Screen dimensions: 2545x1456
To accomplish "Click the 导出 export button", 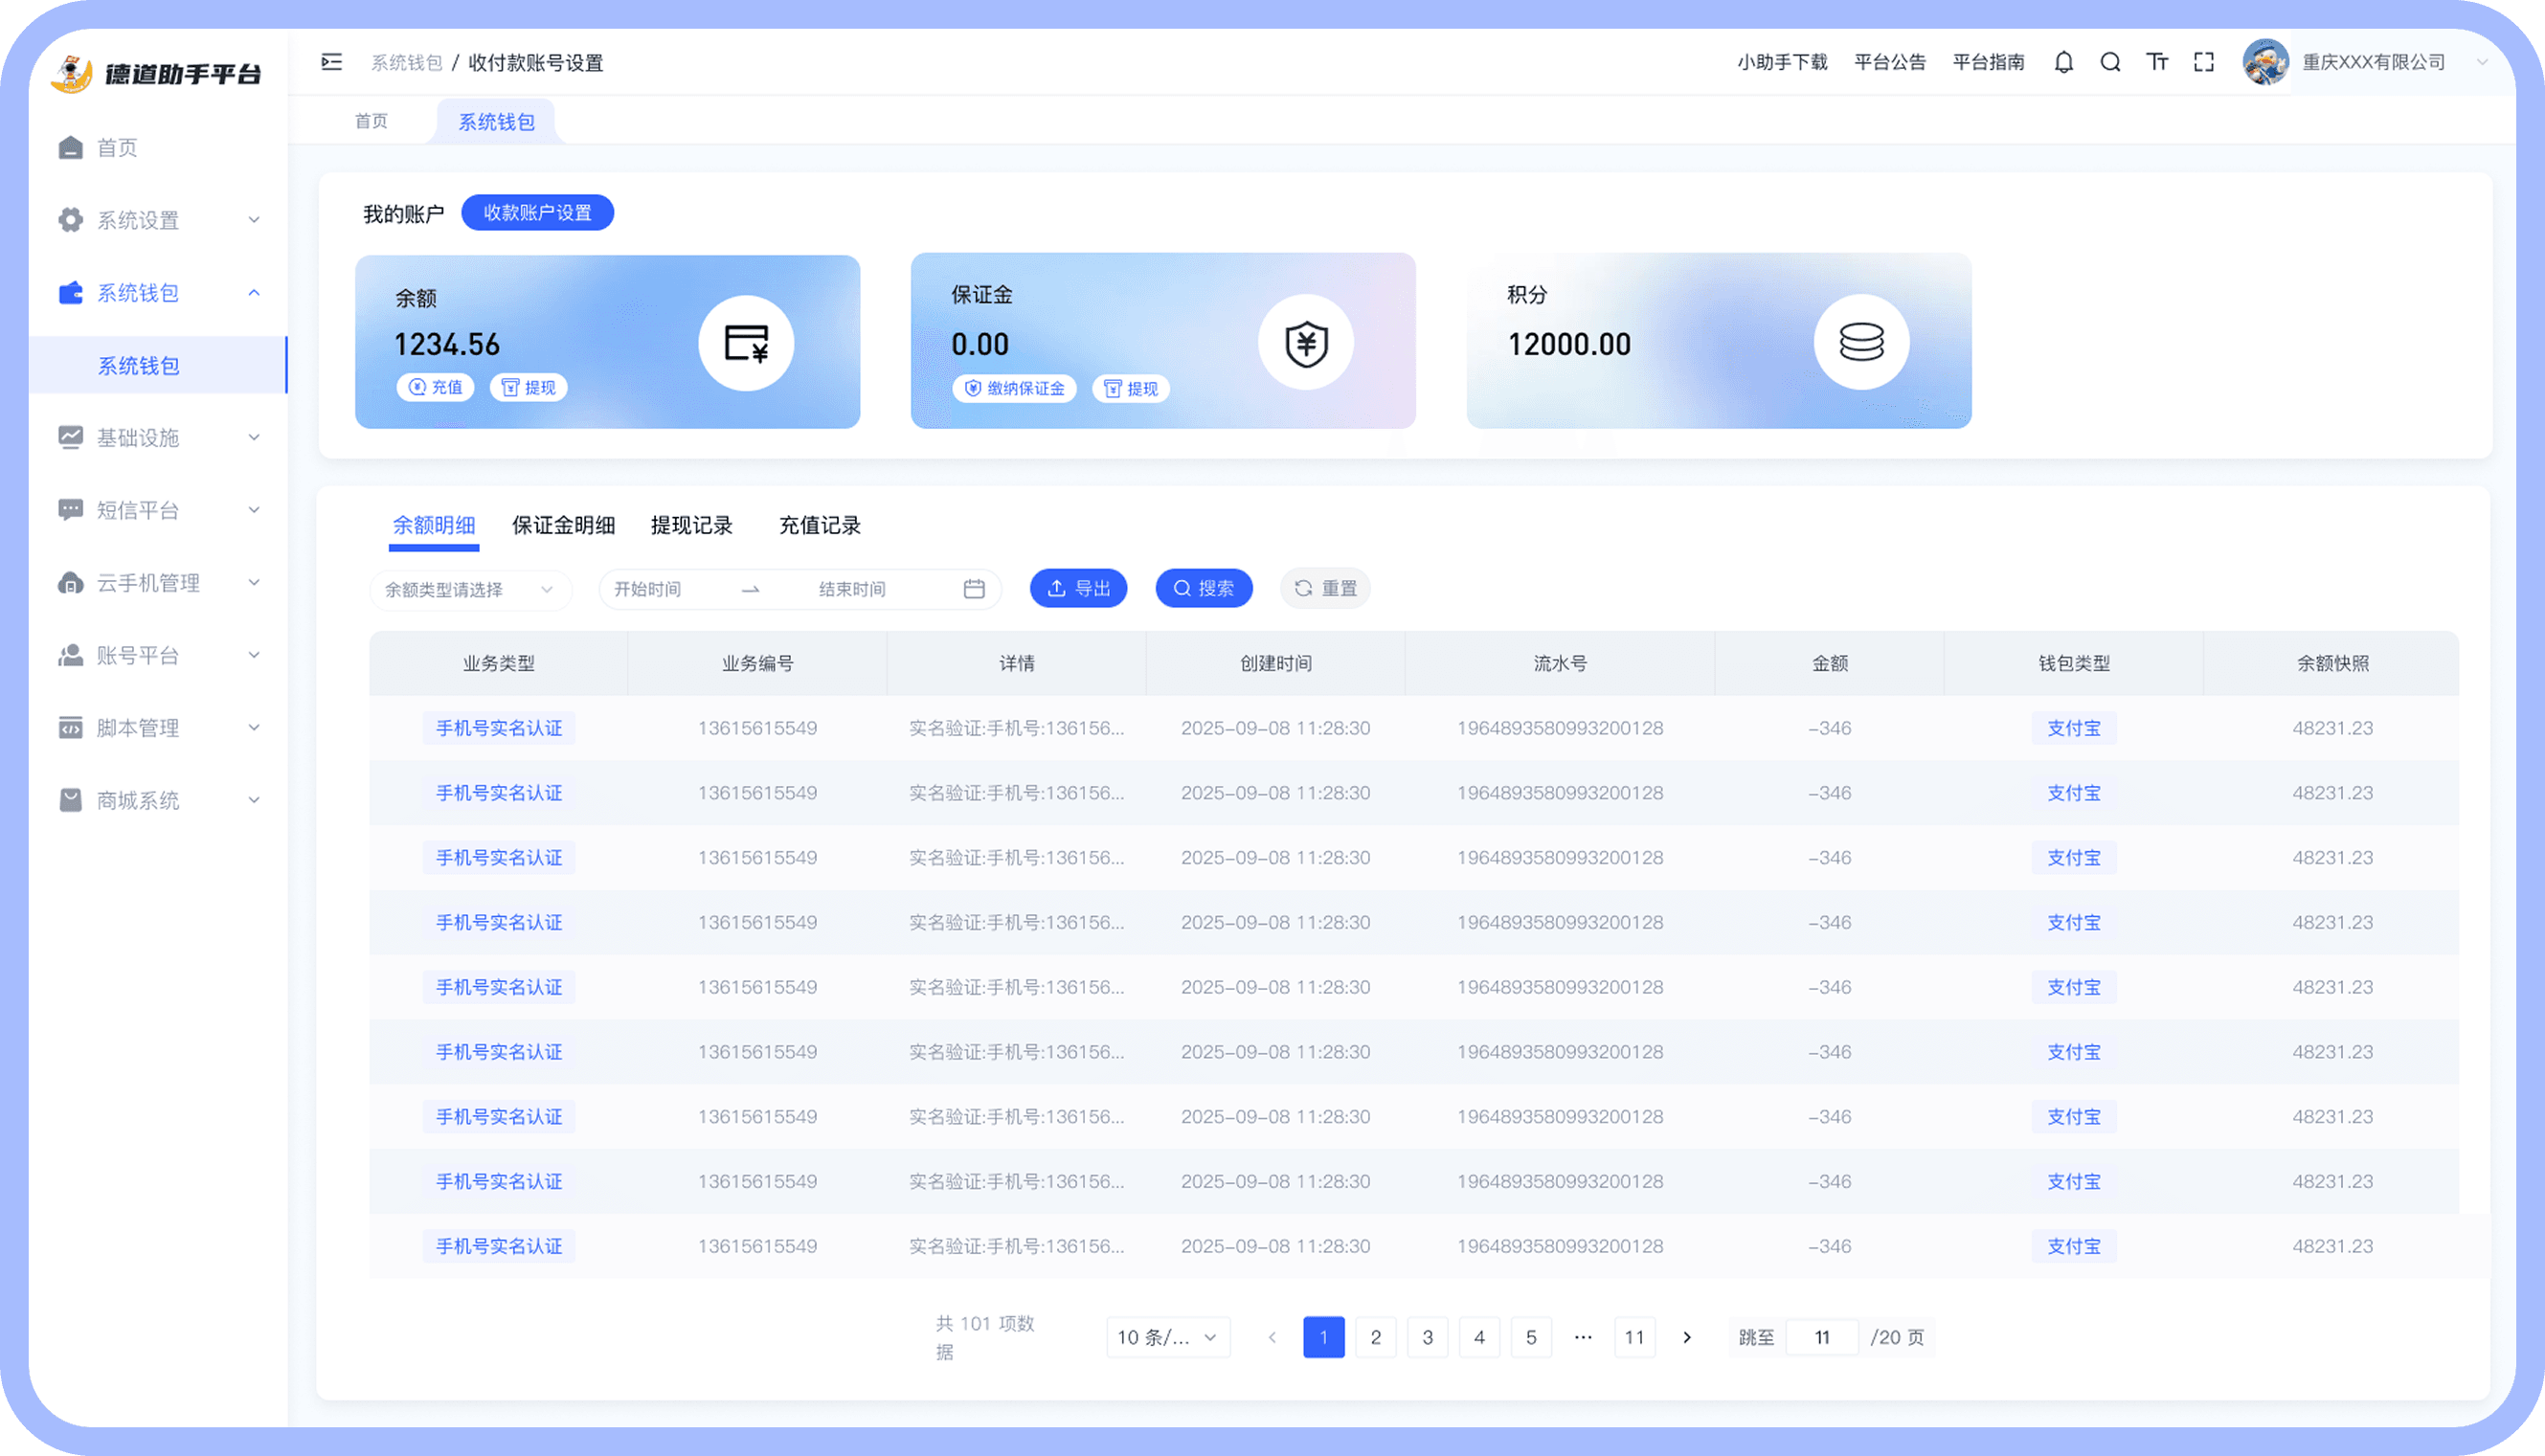I will [x=1078, y=589].
